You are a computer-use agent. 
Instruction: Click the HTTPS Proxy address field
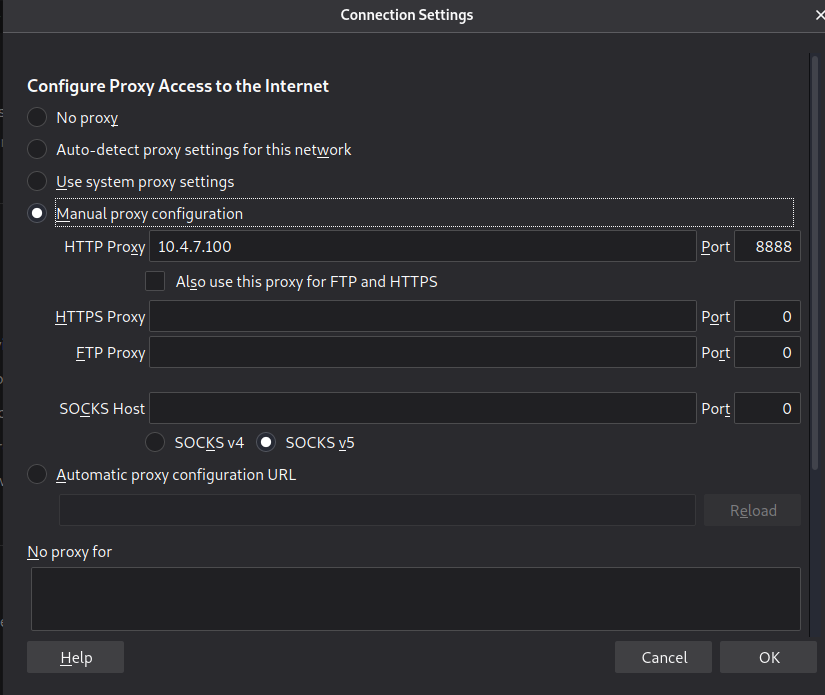click(x=422, y=317)
